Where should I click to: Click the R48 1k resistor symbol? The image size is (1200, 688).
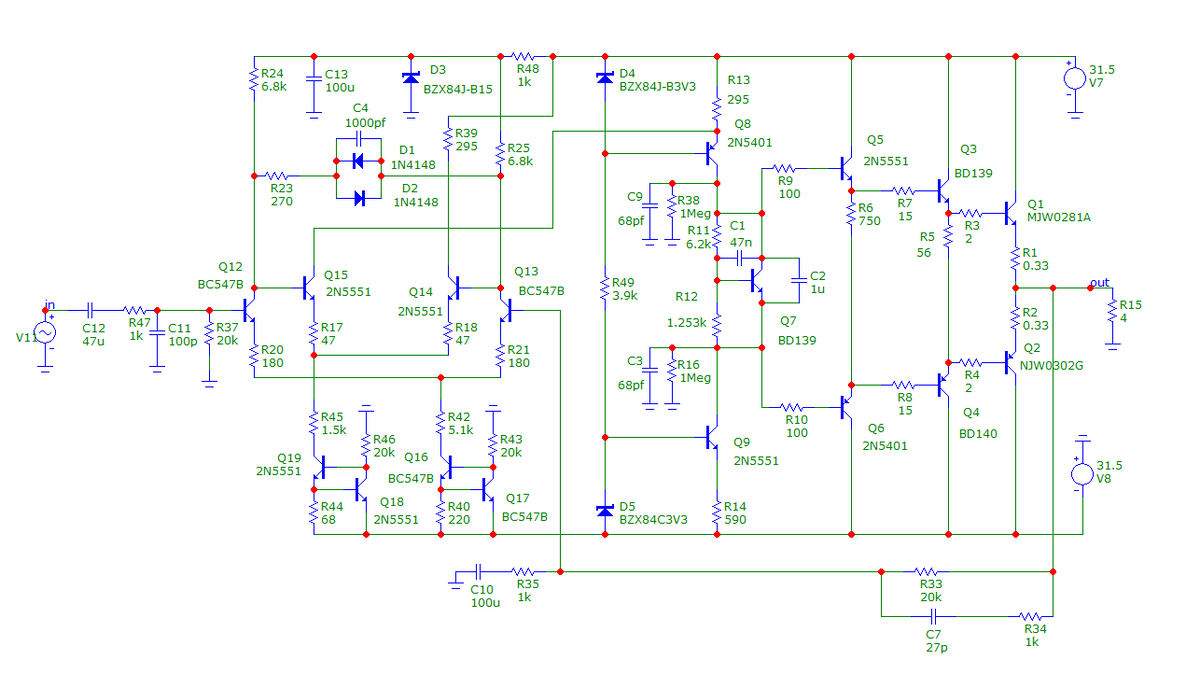[525, 56]
